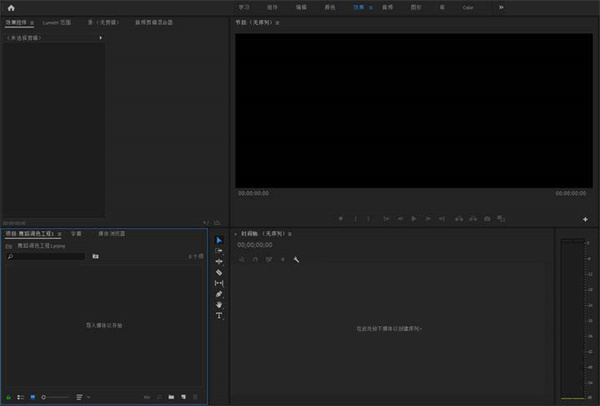Select the Type text tool
The height and width of the screenshot is (406, 600).
click(x=219, y=316)
